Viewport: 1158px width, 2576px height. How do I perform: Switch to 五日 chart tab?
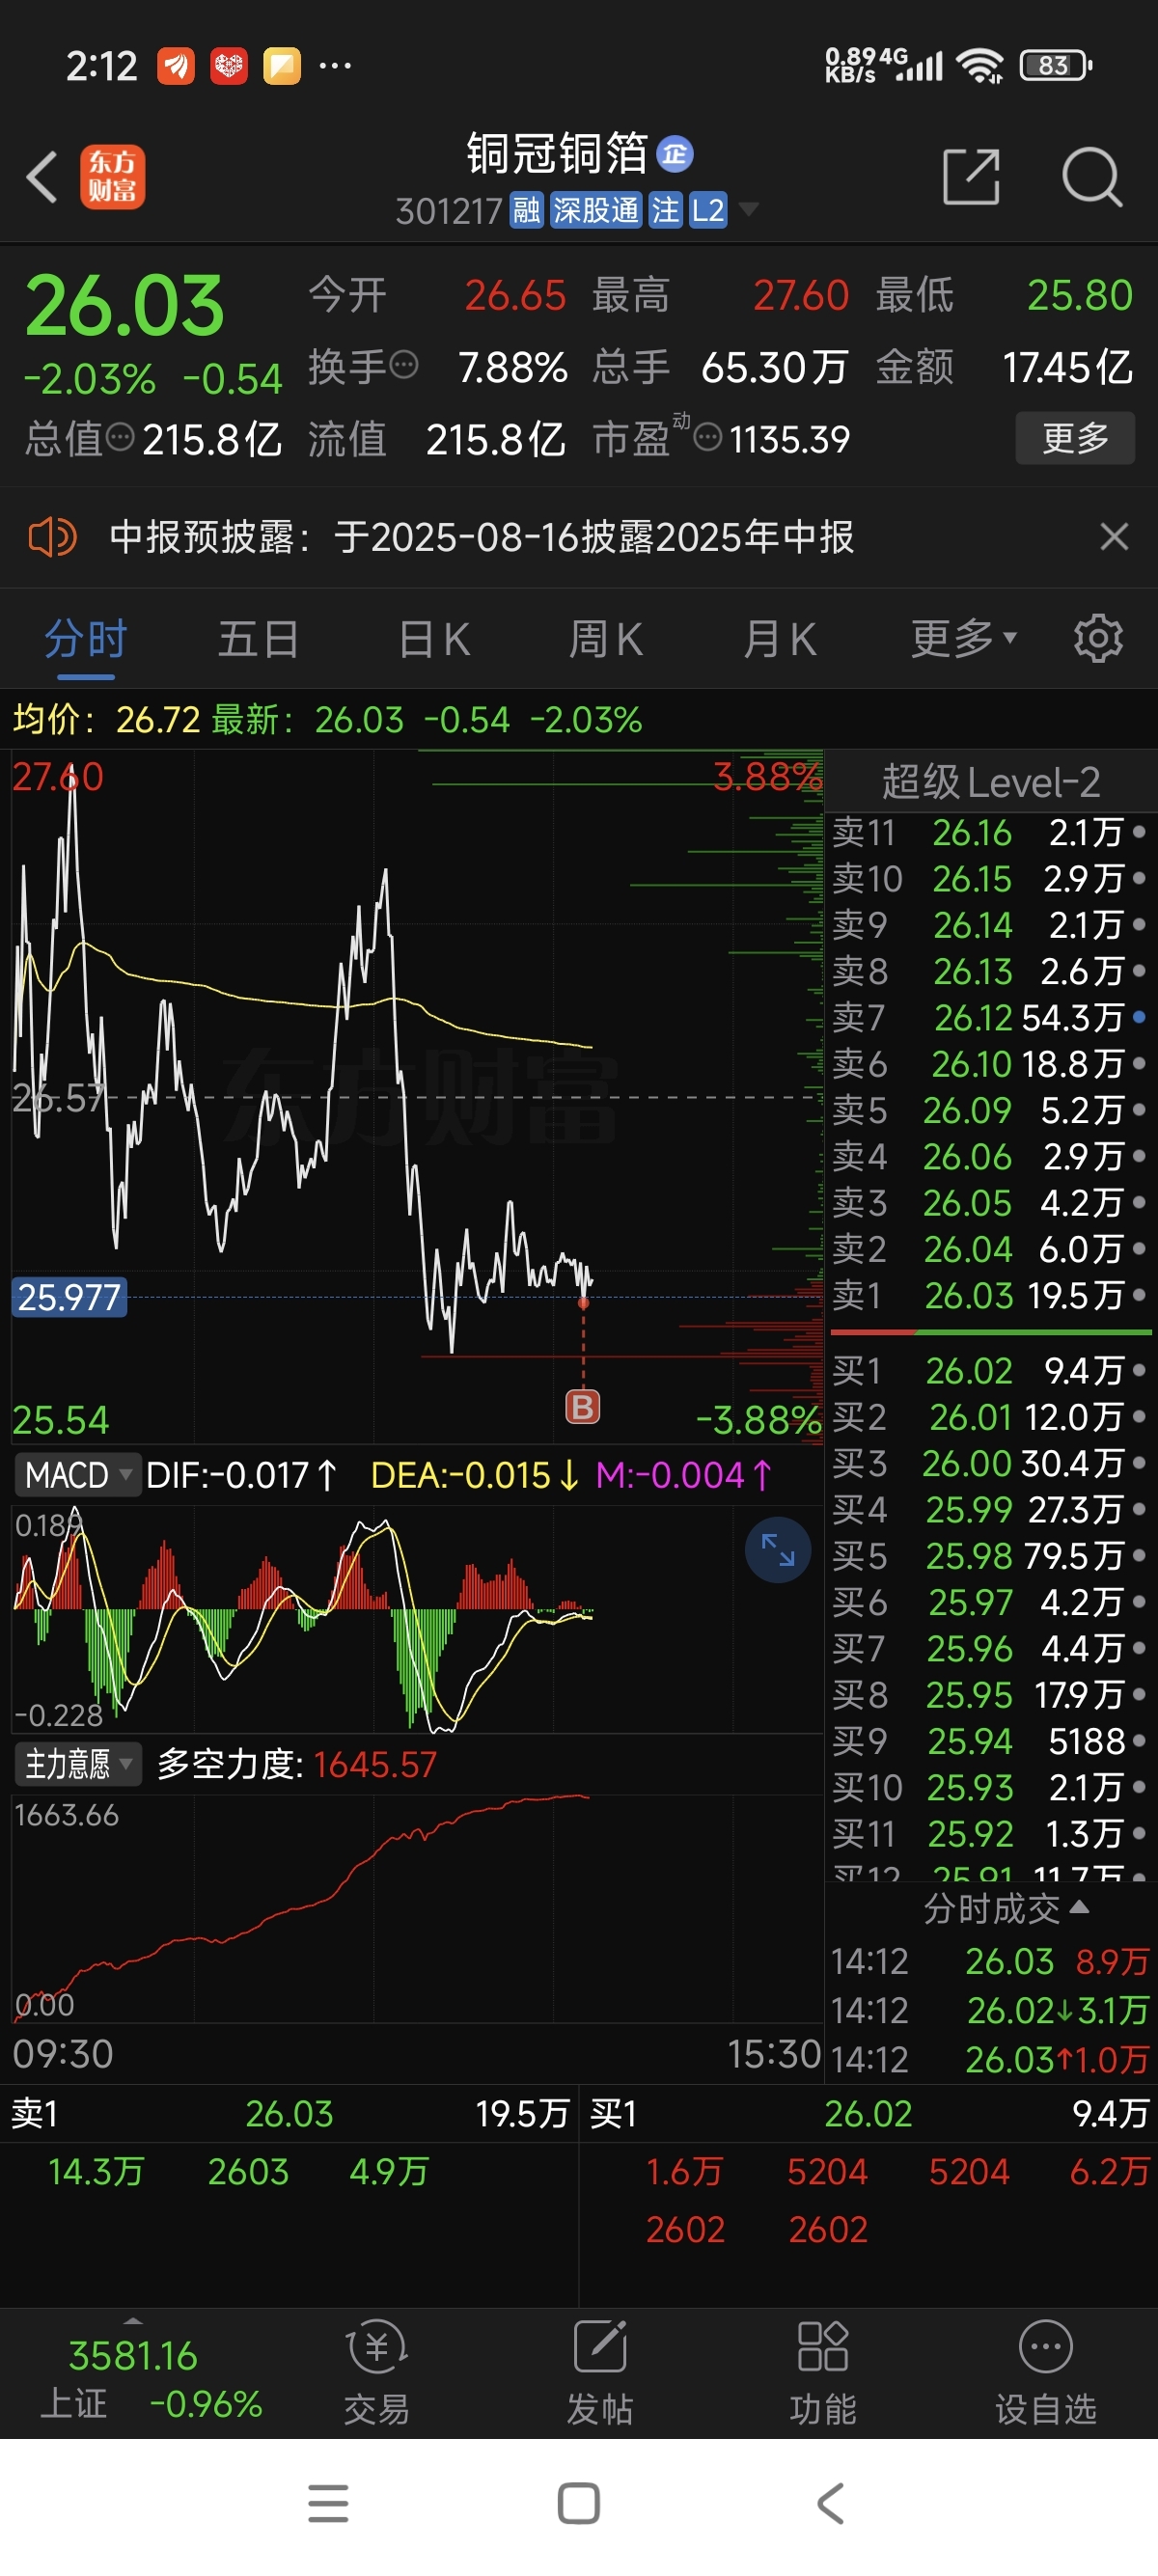tap(259, 639)
